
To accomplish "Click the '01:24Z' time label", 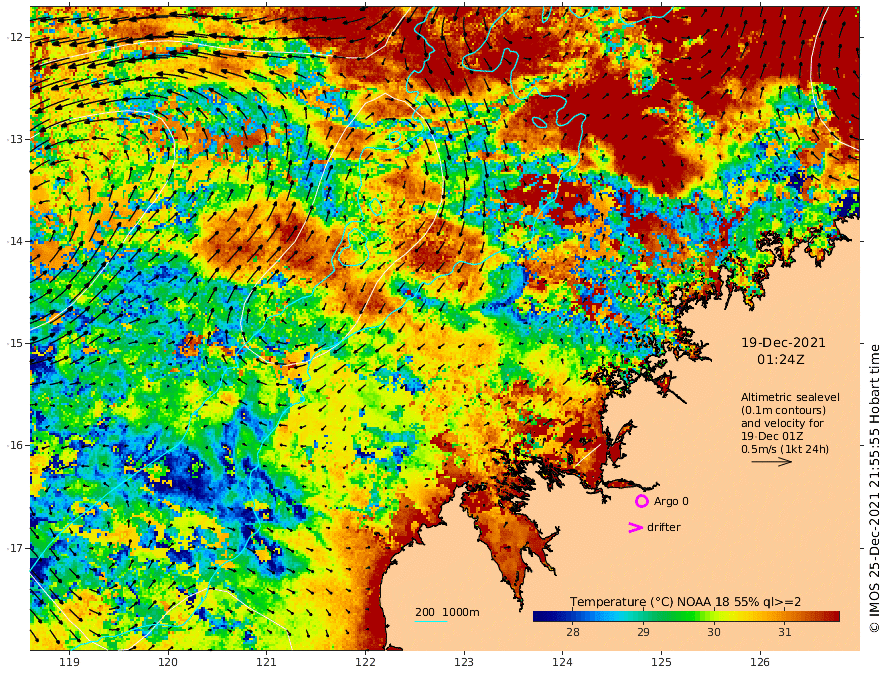I will pyautogui.click(x=780, y=359).
